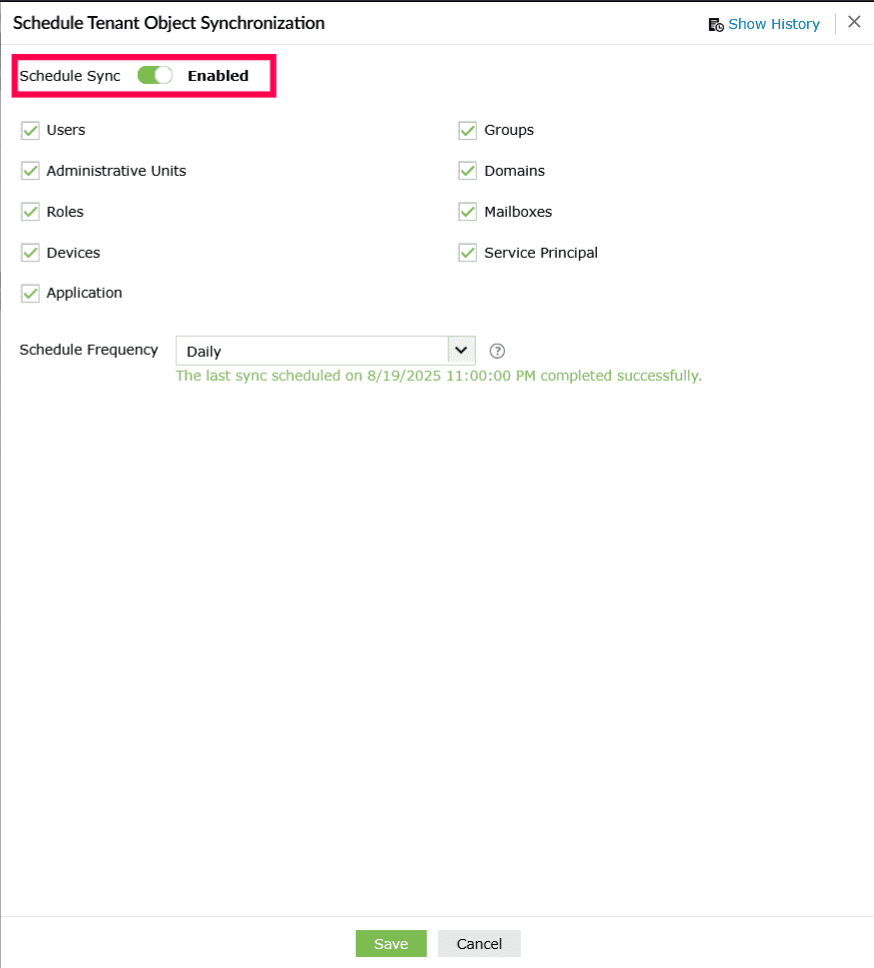Open the Show History link
The image size is (874, 968).
[x=773, y=24]
